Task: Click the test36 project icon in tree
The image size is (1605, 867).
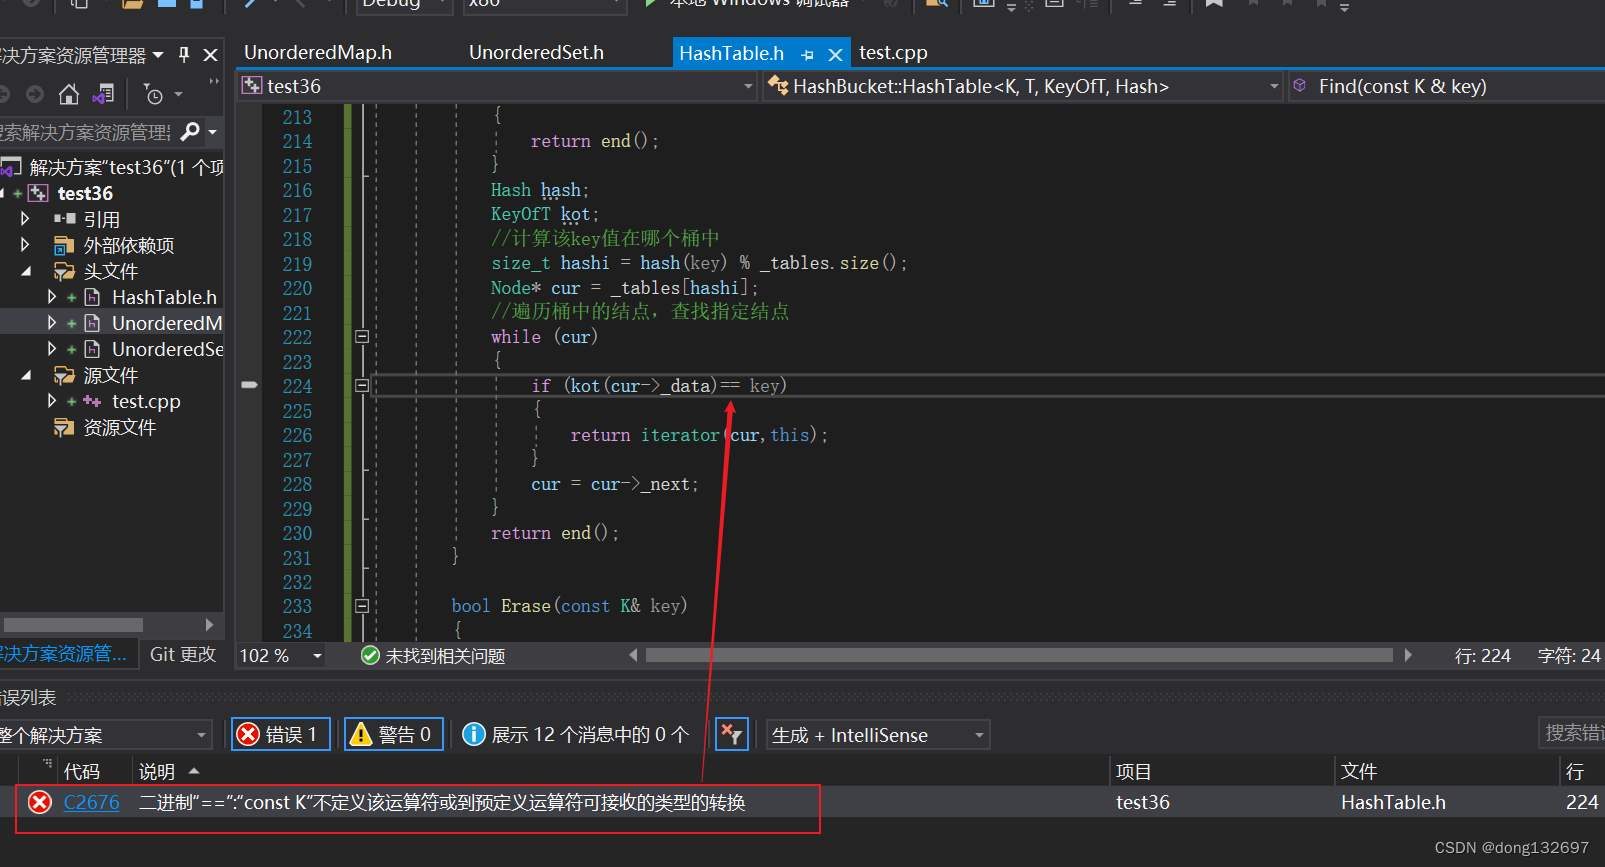Action: 38,193
